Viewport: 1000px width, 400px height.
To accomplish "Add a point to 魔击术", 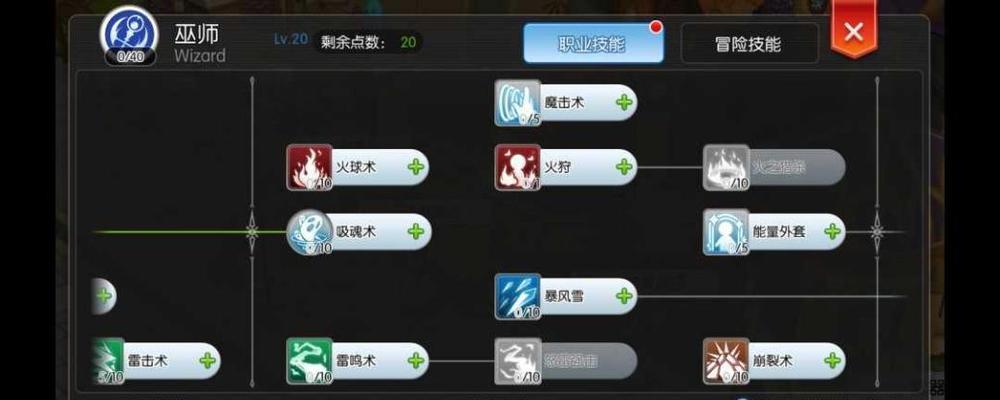I will (x=624, y=102).
